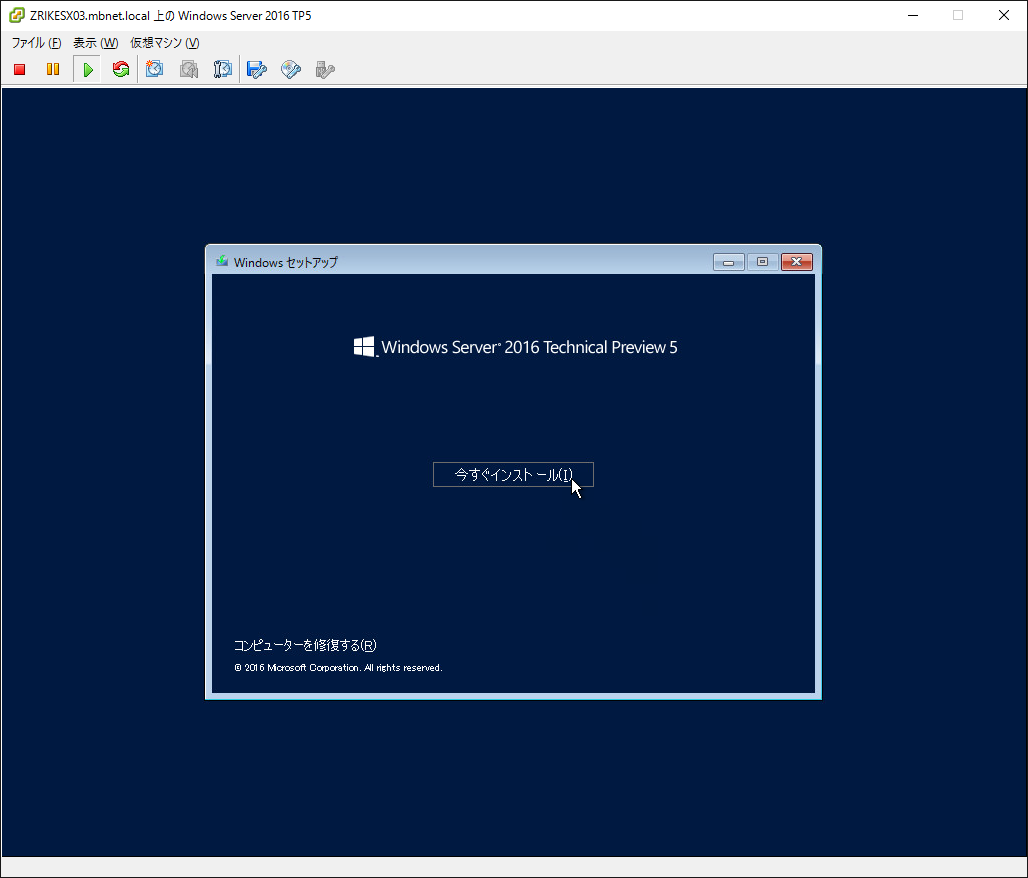Click the Windows セットアップ title bar icon

pyautogui.click(x=221, y=262)
